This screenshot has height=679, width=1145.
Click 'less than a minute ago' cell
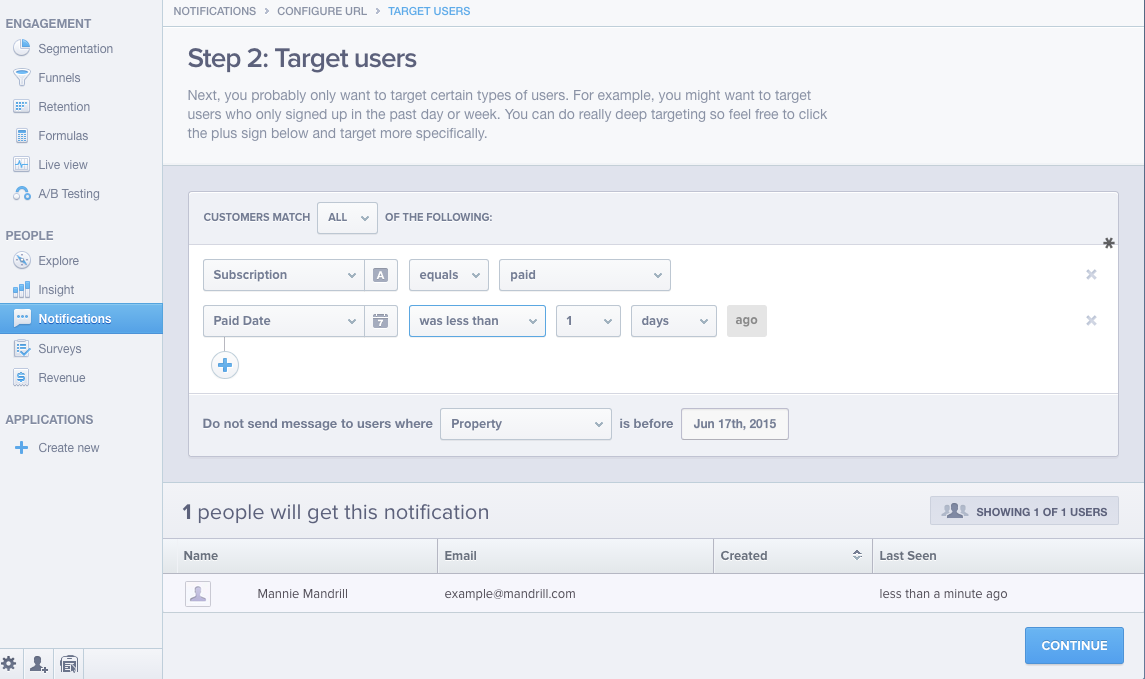coord(943,594)
